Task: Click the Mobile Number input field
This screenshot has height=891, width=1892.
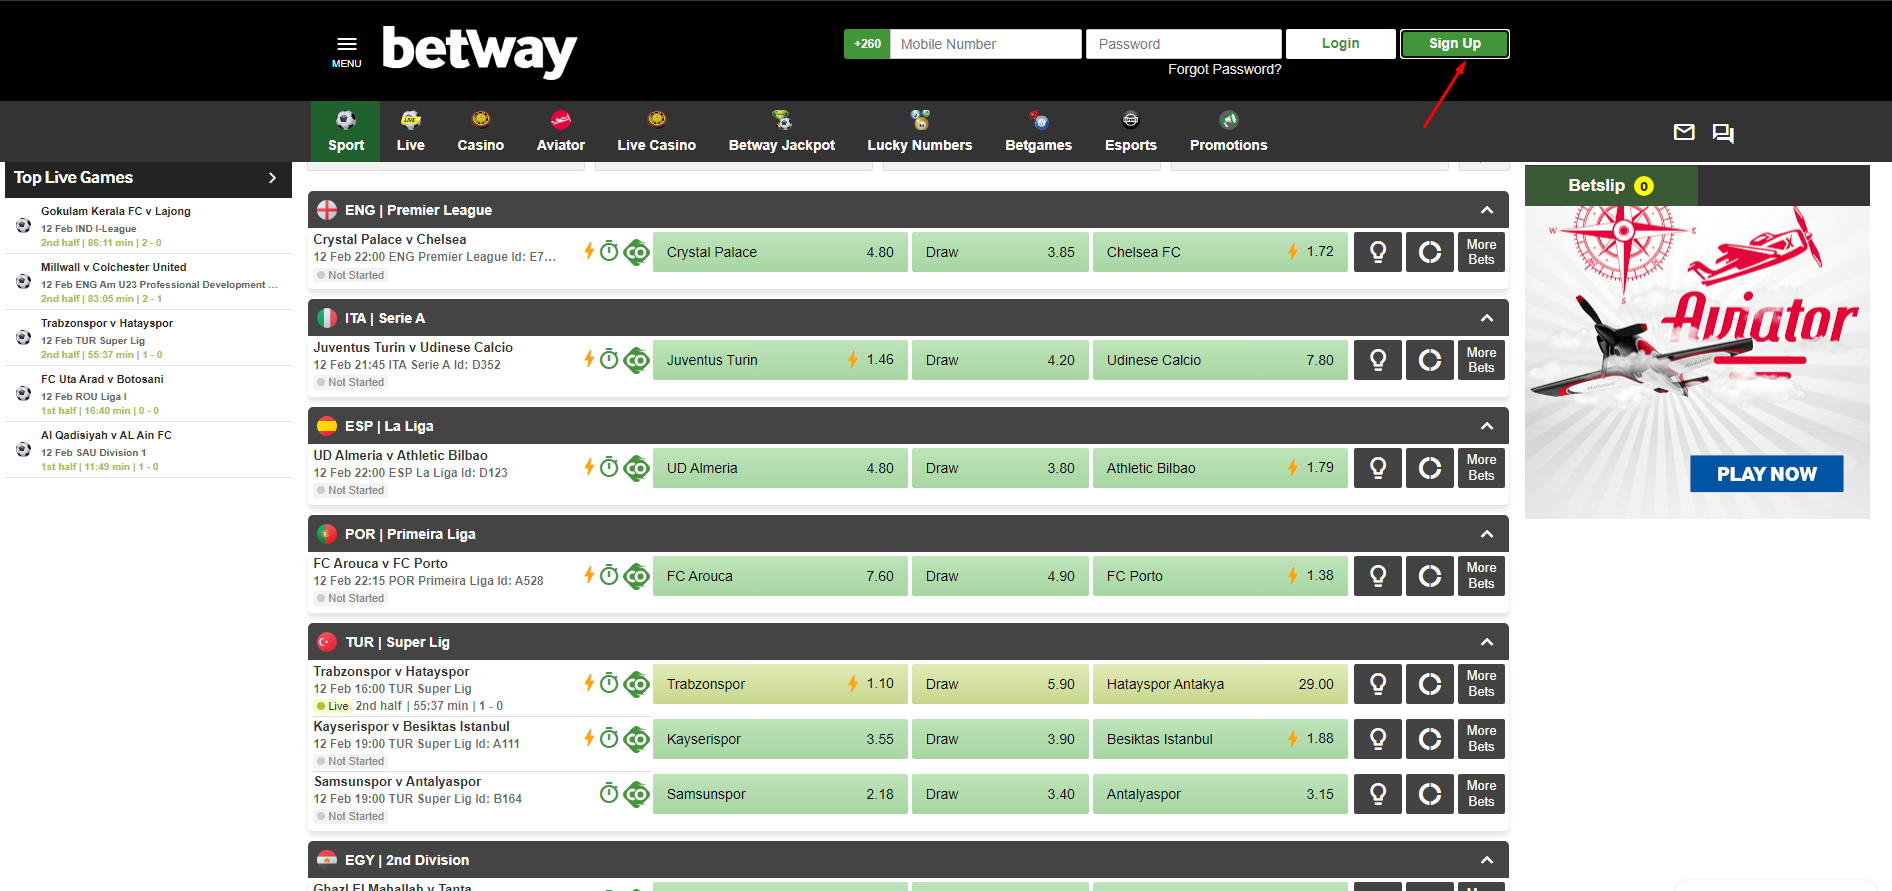Action: click(985, 44)
